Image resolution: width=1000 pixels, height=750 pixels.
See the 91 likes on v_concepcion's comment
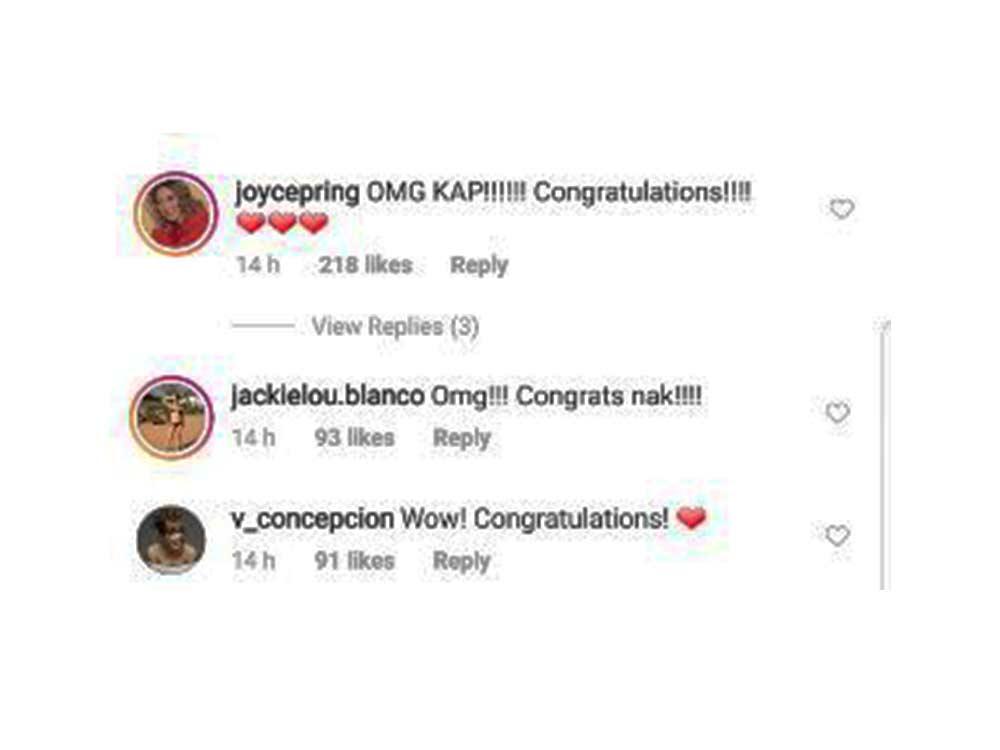355,561
